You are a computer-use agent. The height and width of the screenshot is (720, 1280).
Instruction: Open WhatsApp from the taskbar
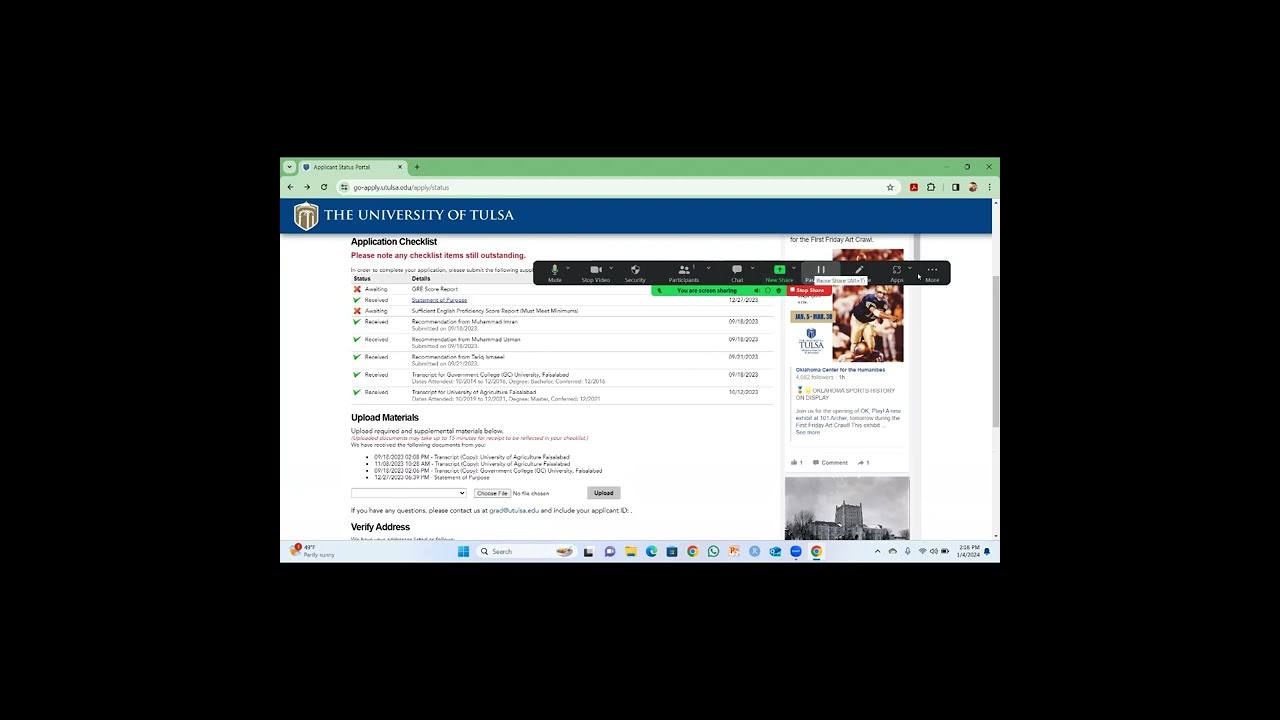[713, 551]
